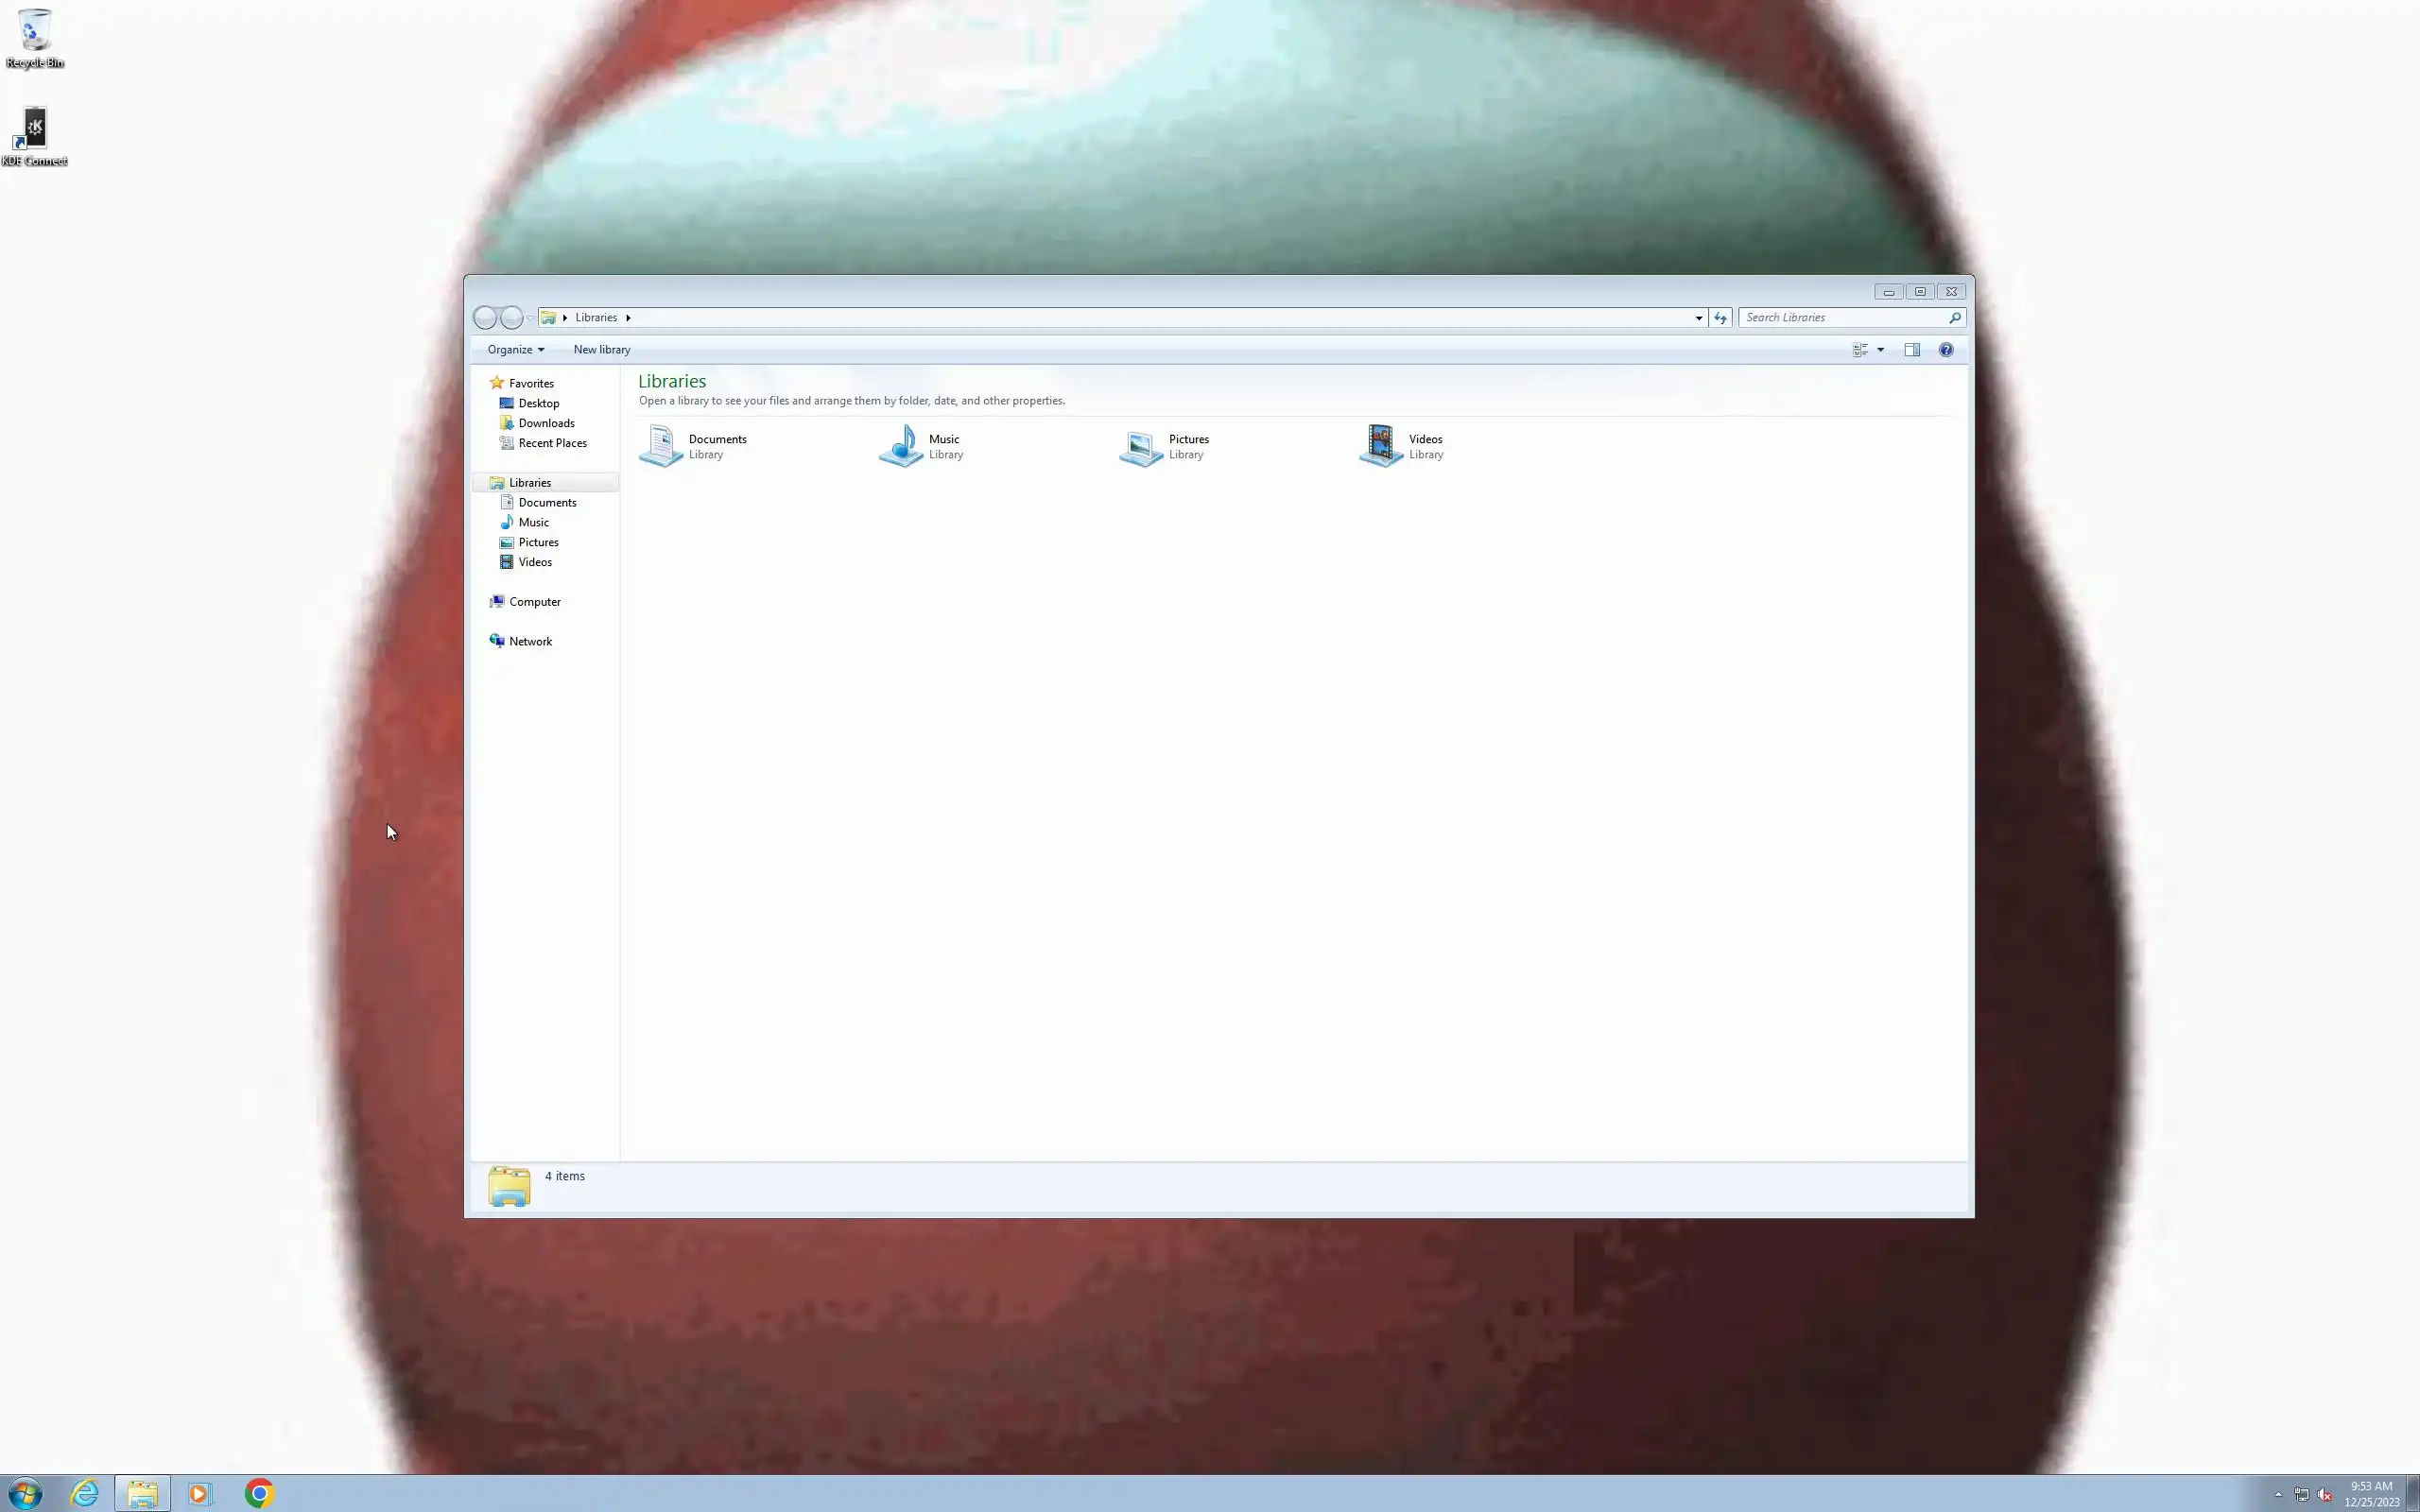Click the refresh button beside address bar
This screenshot has height=1512, width=2420.
[x=1720, y=318]
